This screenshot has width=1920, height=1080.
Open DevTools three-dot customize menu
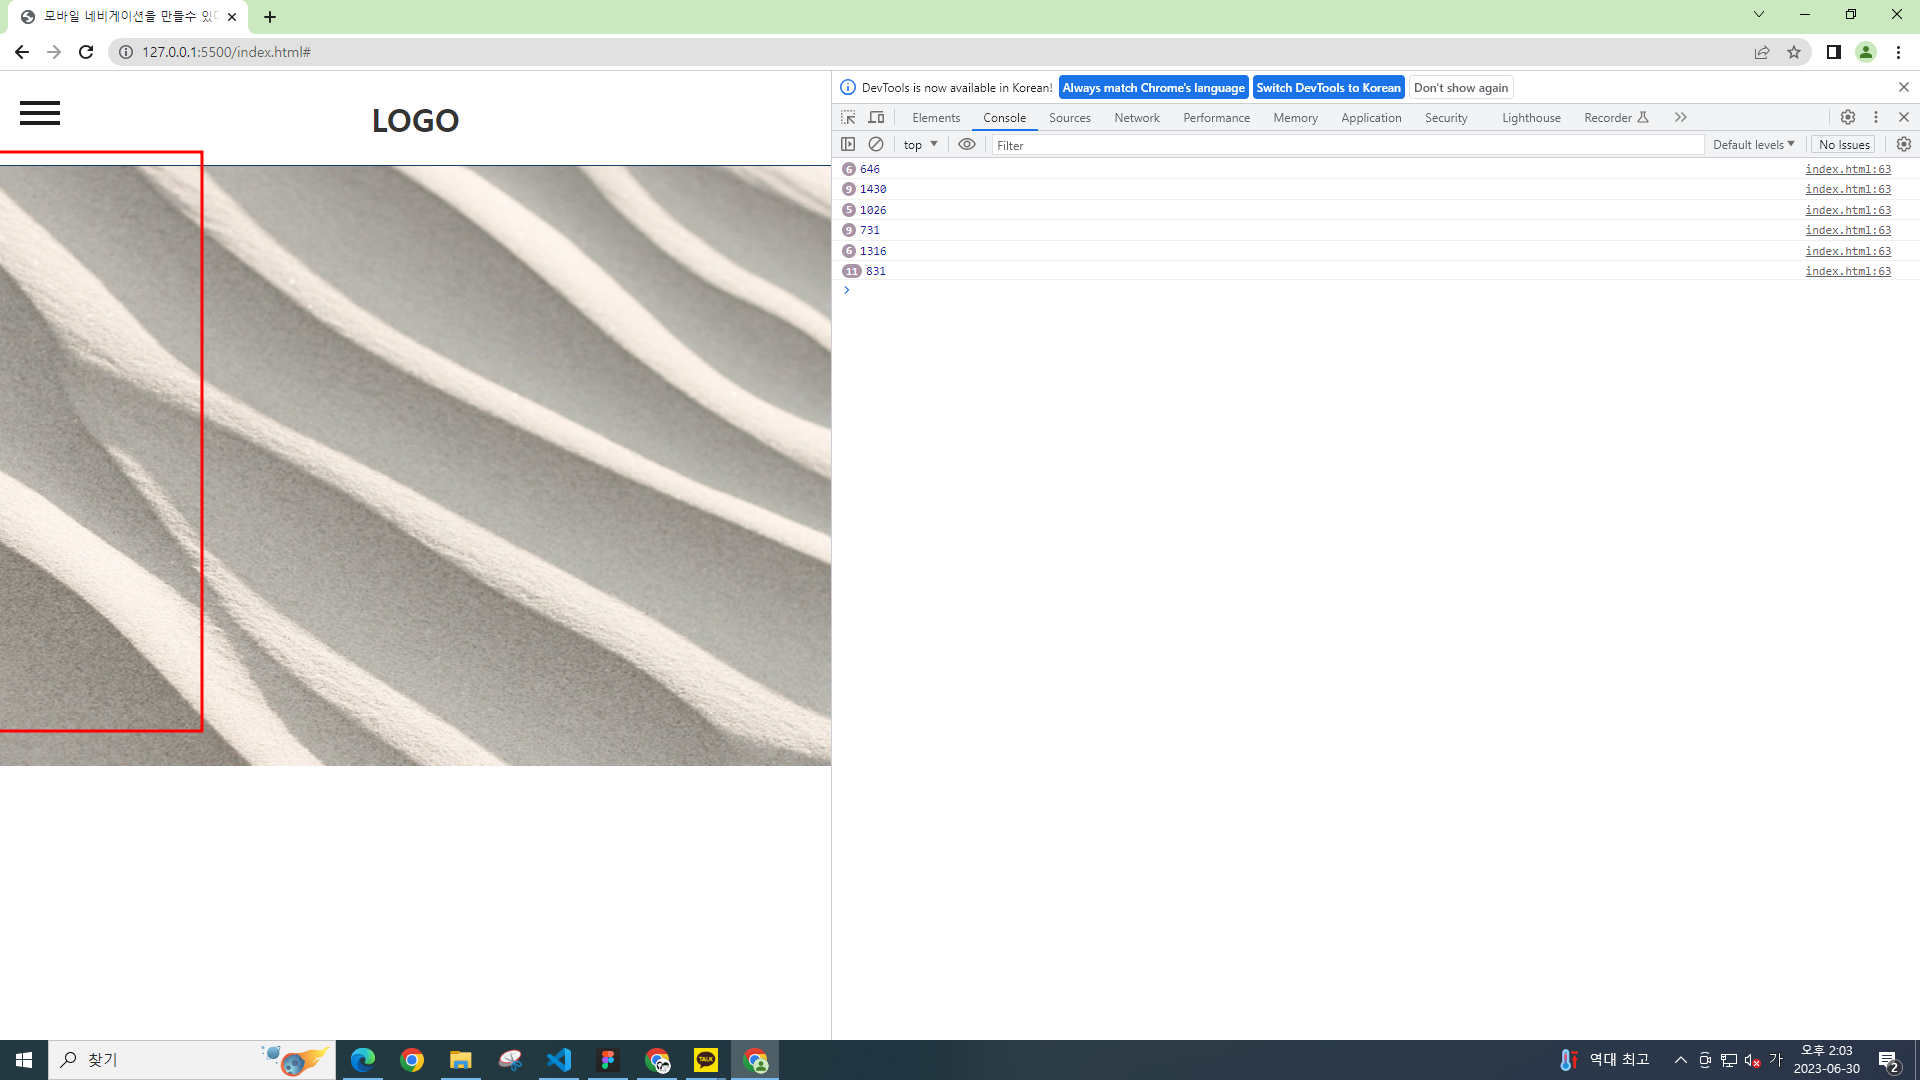tap(1876, 117)
